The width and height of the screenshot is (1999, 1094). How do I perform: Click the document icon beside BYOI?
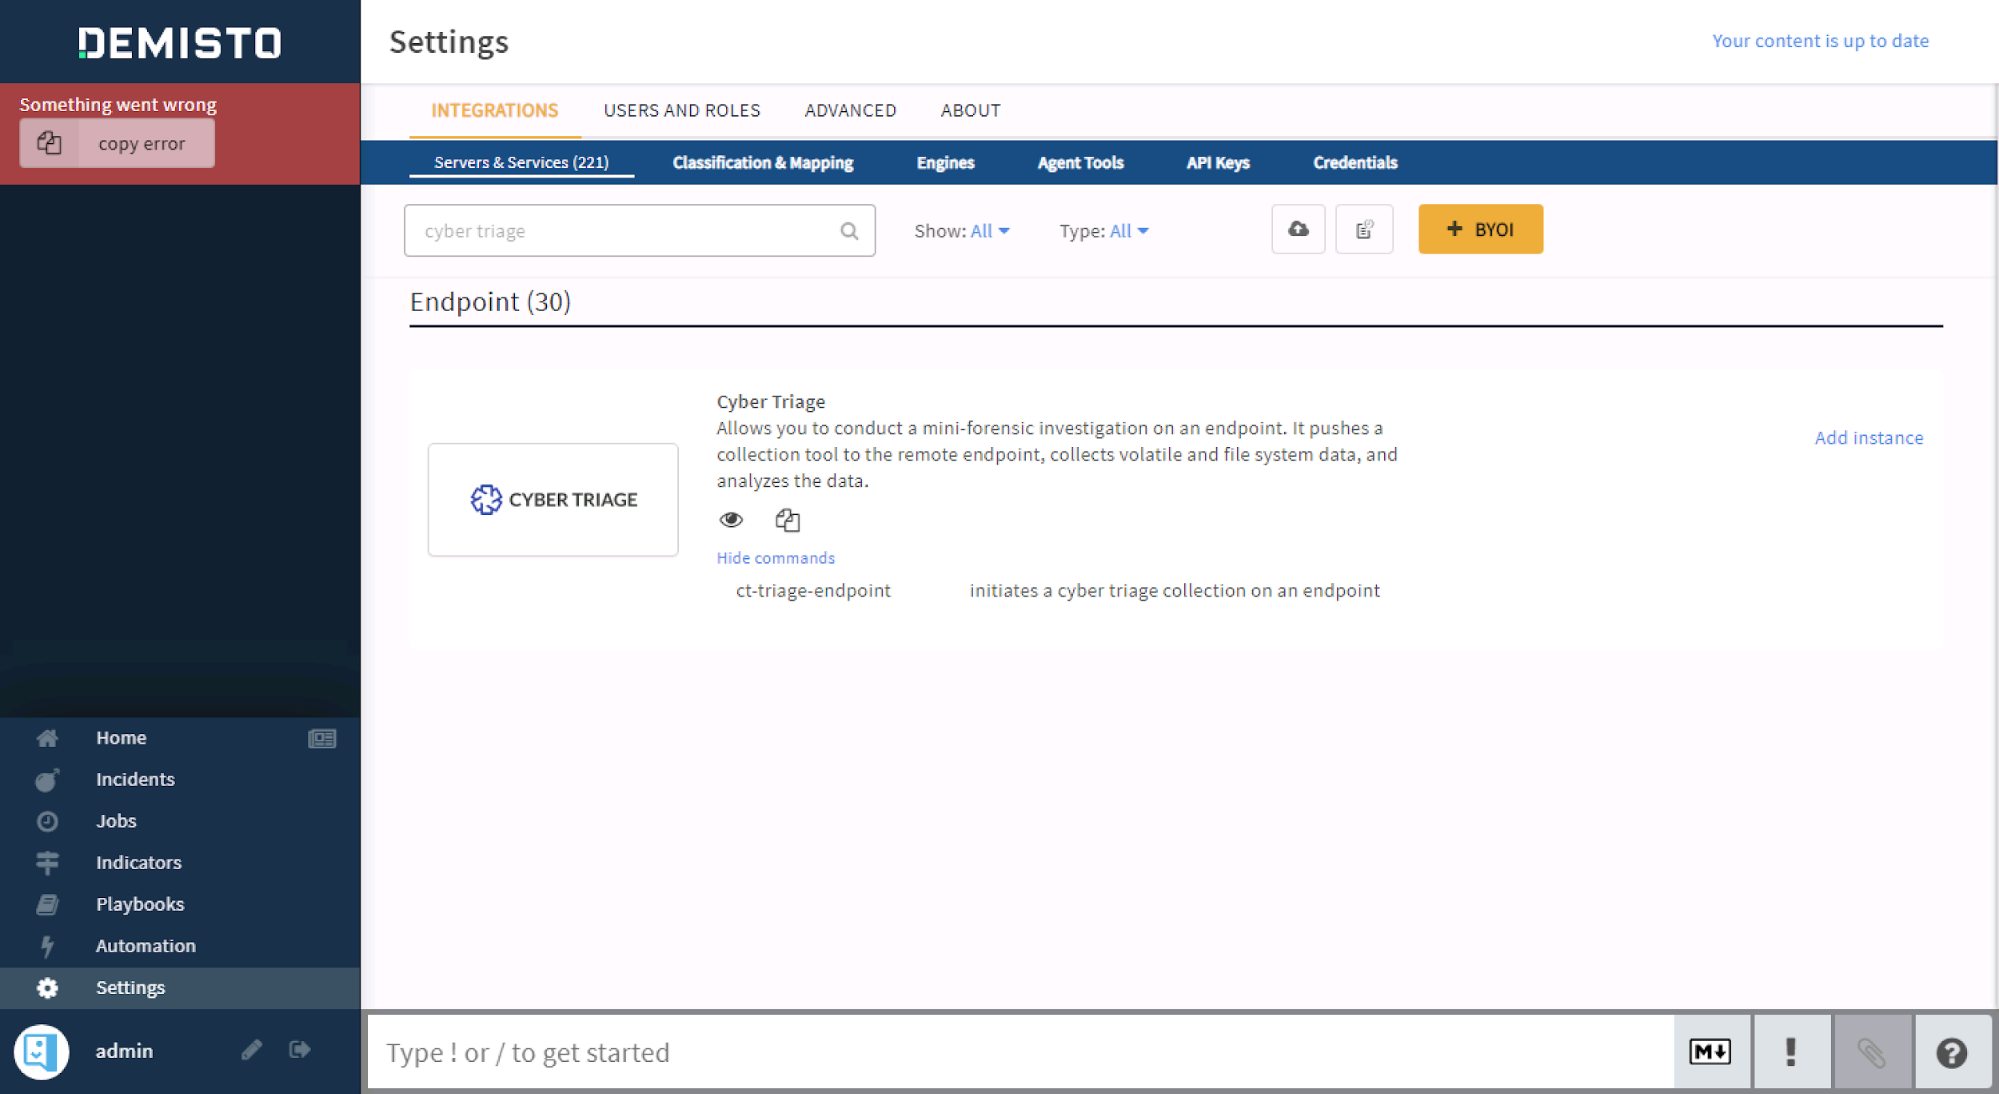1364,229
